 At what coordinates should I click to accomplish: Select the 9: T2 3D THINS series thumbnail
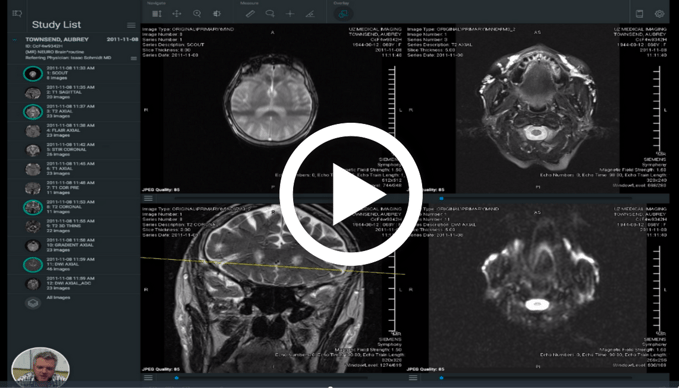point(33,226)
